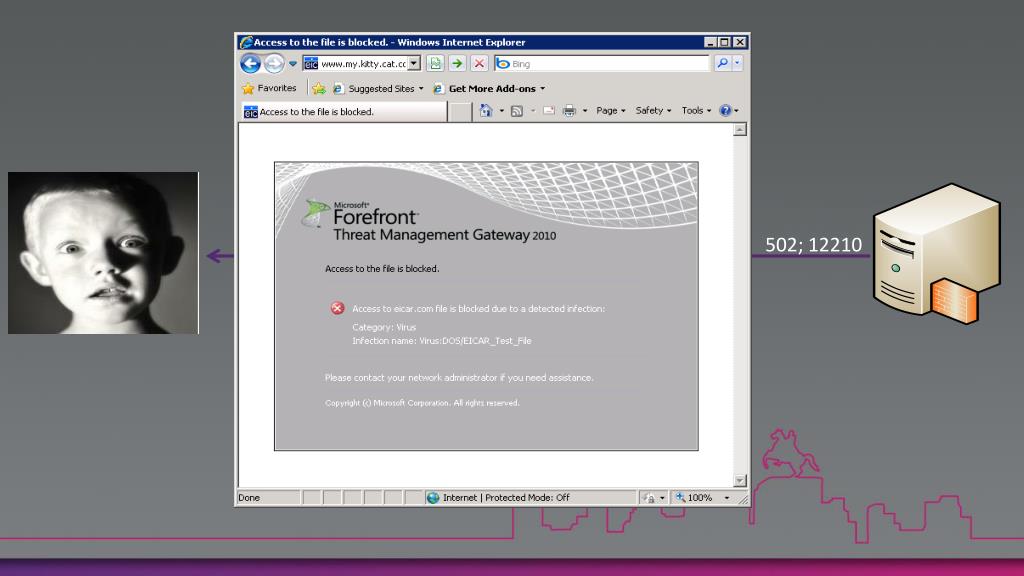Expand the Home button dropdown arrow
This screenshot has height=576, width=1024.
pyautogui.click(x=502, y=110)
